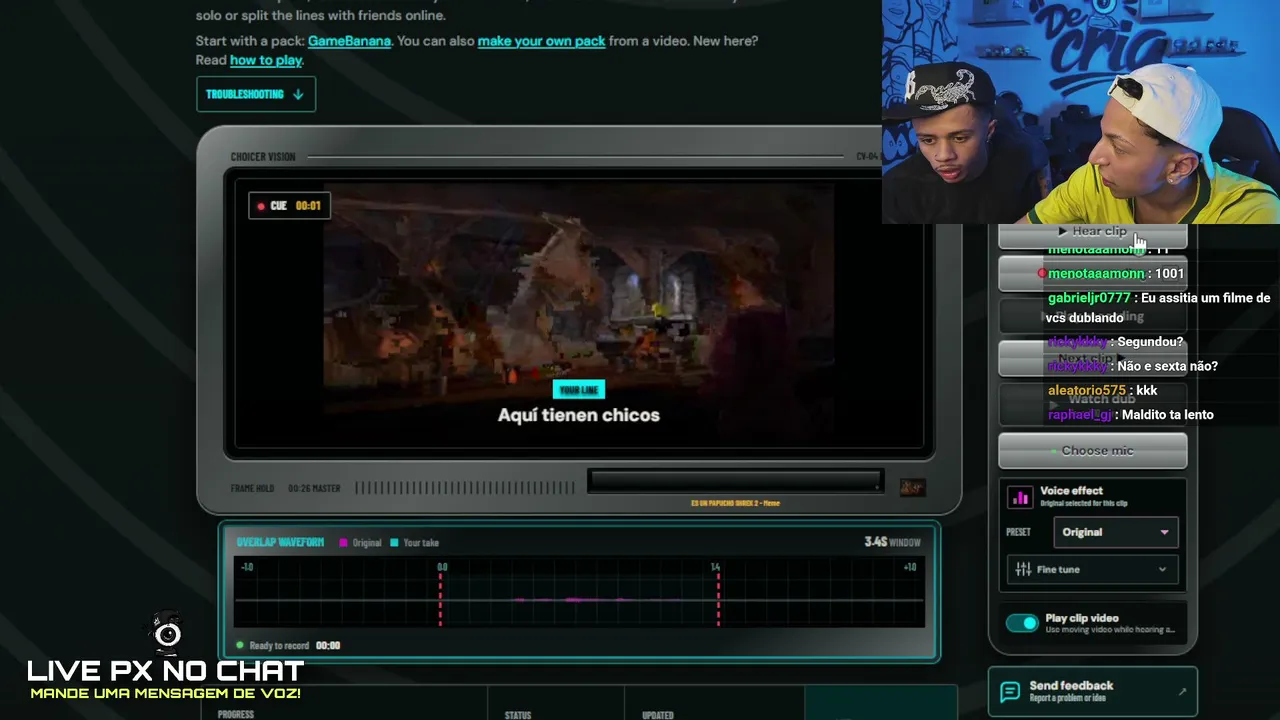The height and width of the screenshot is (720, 1280).
Task: Click the 'YOUR LINE' label
Action: pos(578,390)
